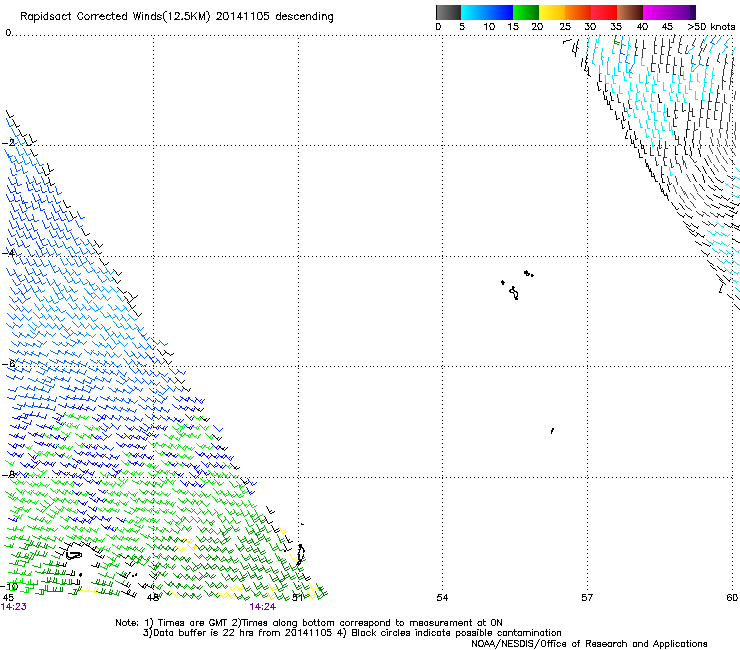Click the word 'descending' in the title

click(304, 17)
